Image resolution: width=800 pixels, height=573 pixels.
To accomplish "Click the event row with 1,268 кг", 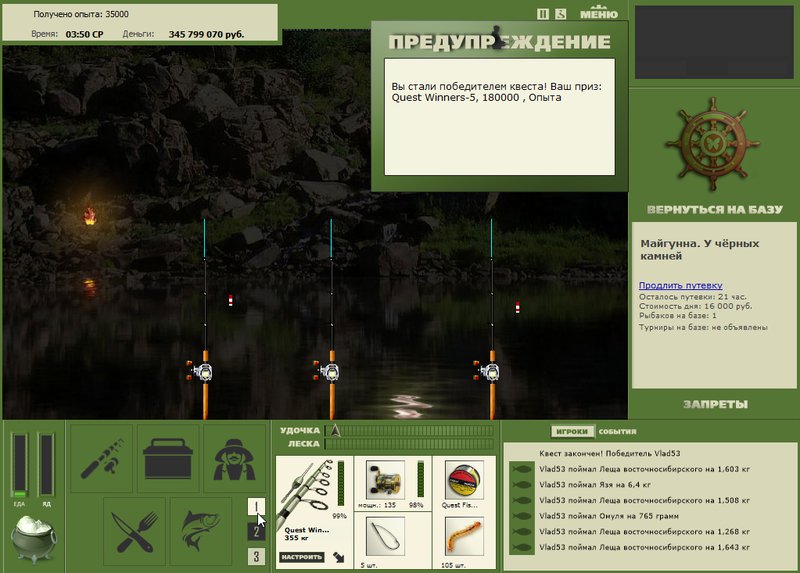I will pyautogui.click(x=644, y=532).
